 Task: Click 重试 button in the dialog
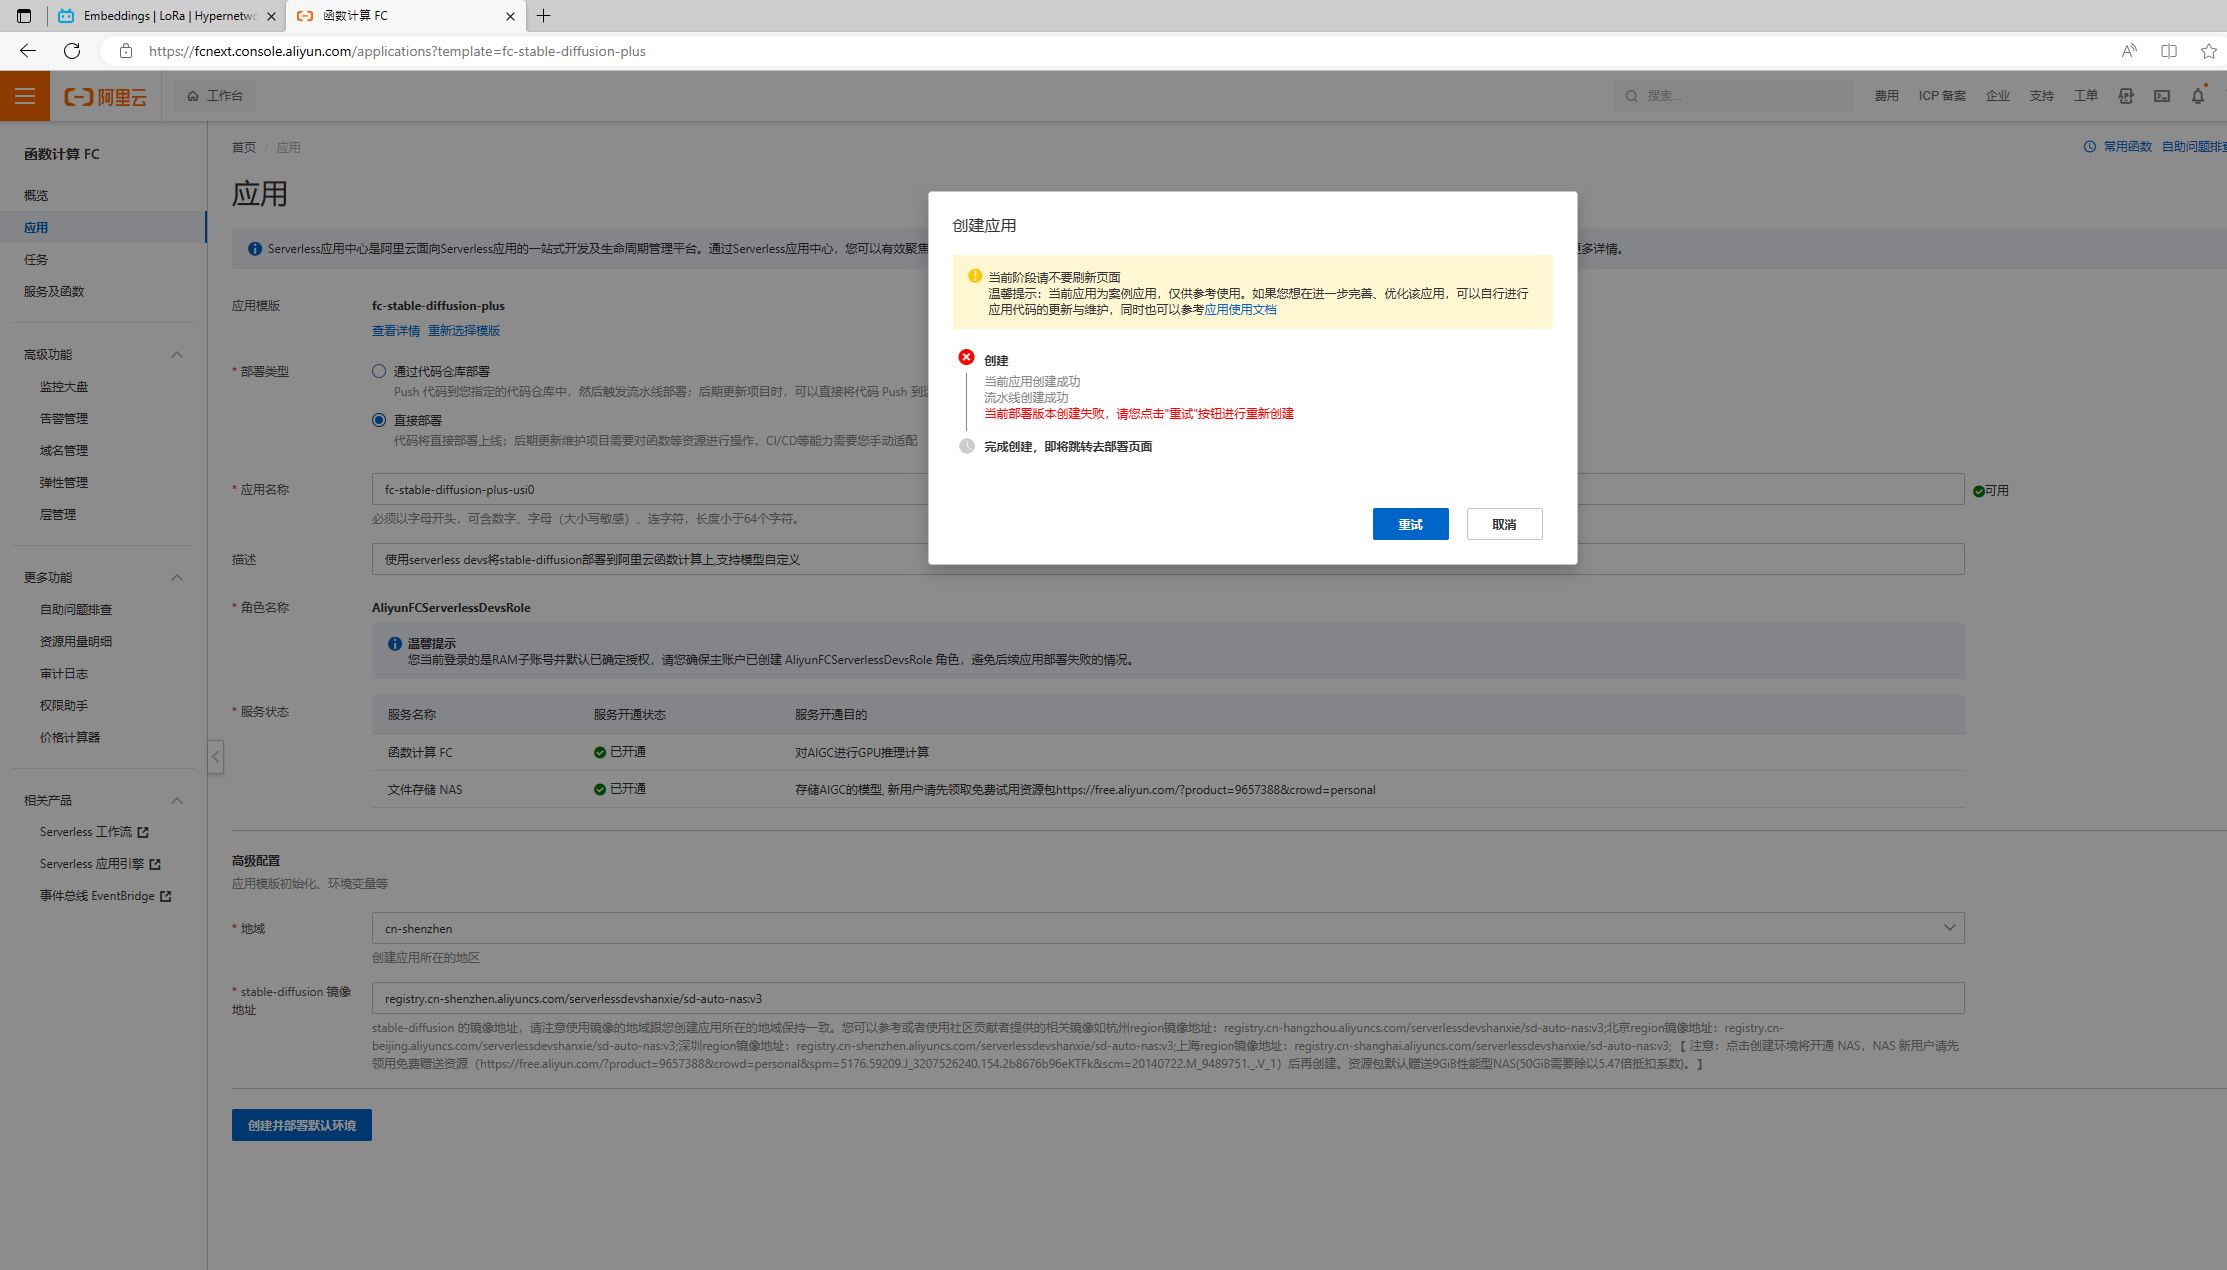coord(1410,524)
